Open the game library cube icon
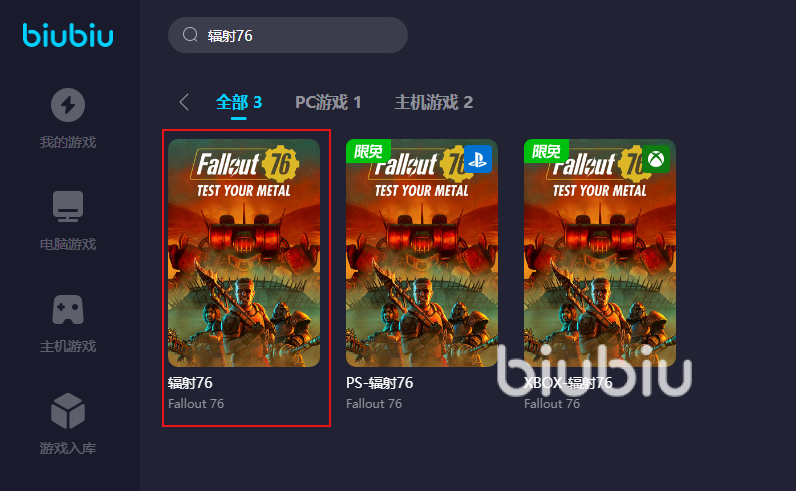 click(x=68, y=411)
